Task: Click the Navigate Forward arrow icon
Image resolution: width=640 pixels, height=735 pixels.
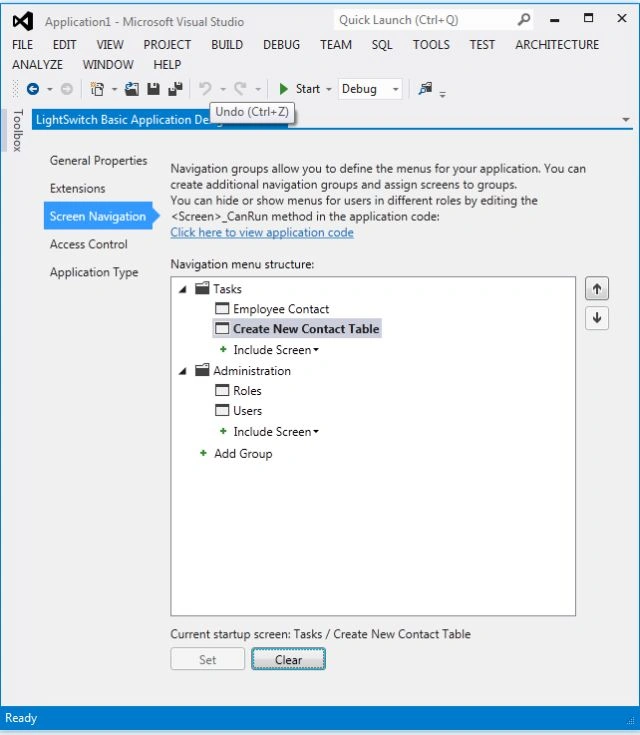Action: (x=67, y=89)
